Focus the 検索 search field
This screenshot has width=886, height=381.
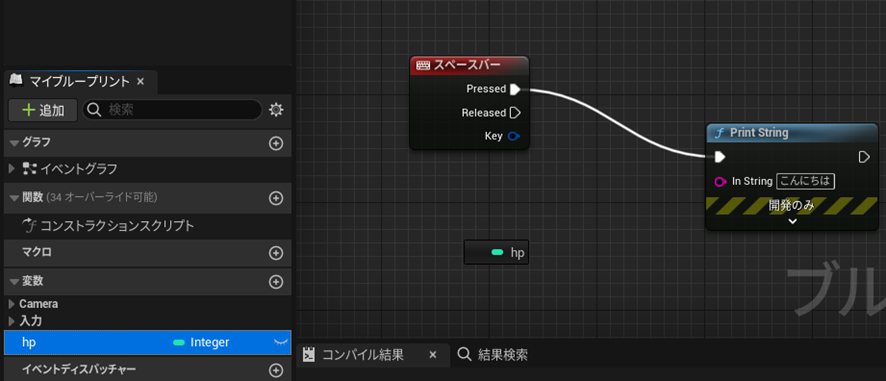tap(172, 110)
